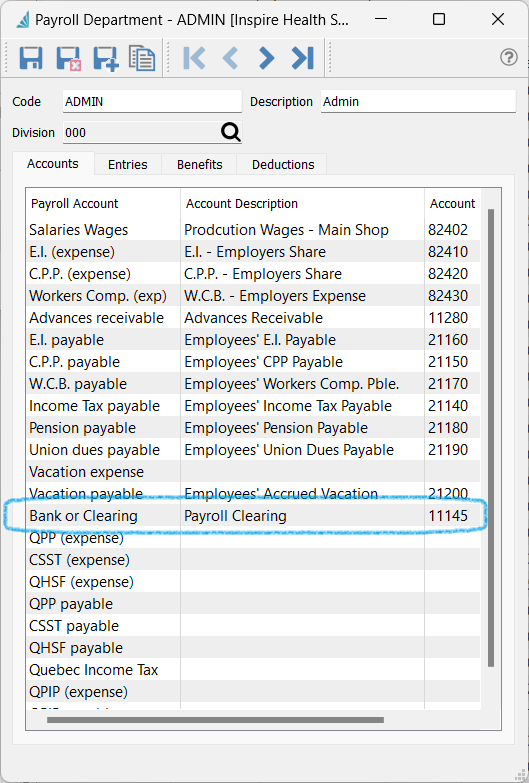Click the Payroll Account column header
529x783 pixels.
[103, 204]
